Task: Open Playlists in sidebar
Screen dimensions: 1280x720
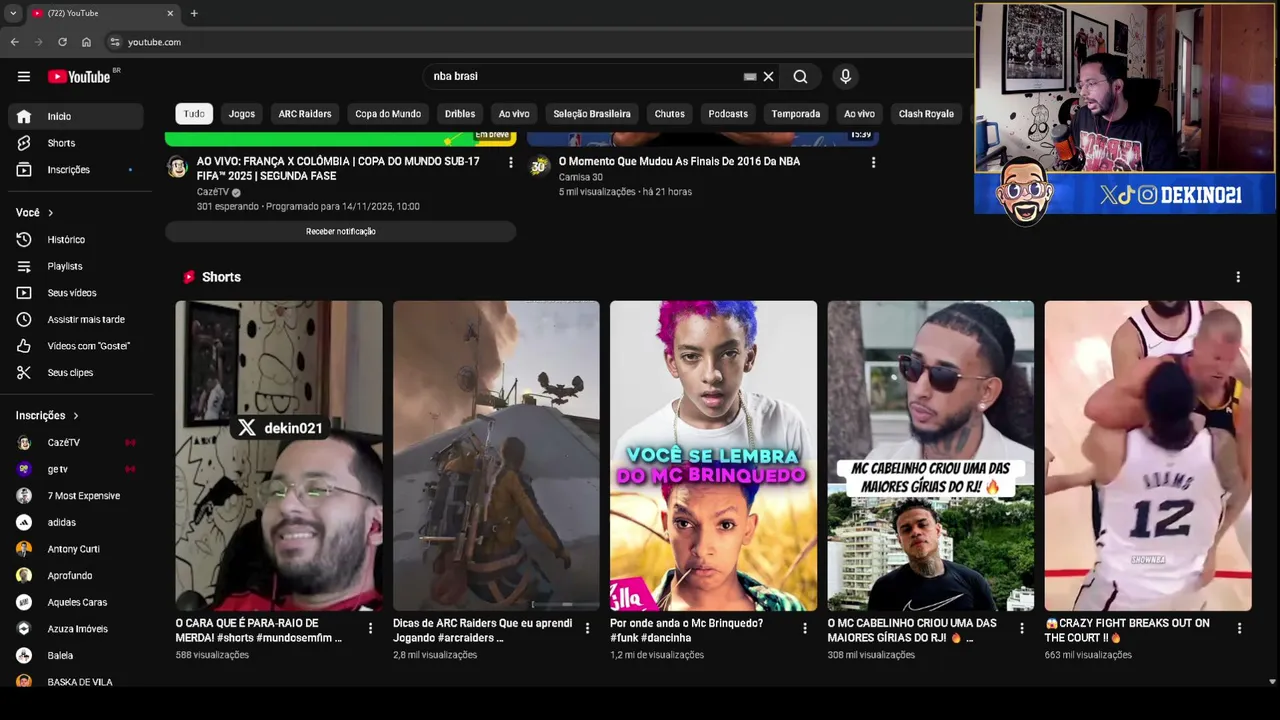Action: (x=75, y=266)
